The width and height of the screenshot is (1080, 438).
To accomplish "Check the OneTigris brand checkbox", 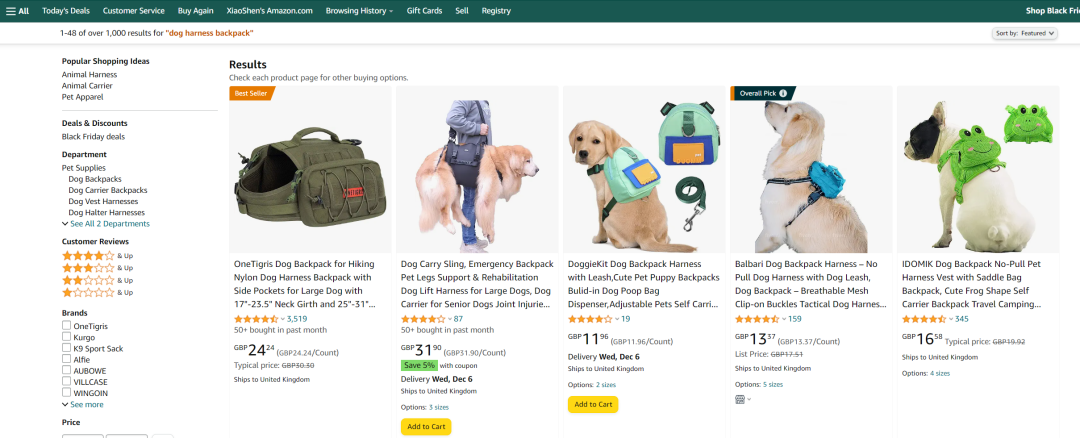I will pos(66,326).
